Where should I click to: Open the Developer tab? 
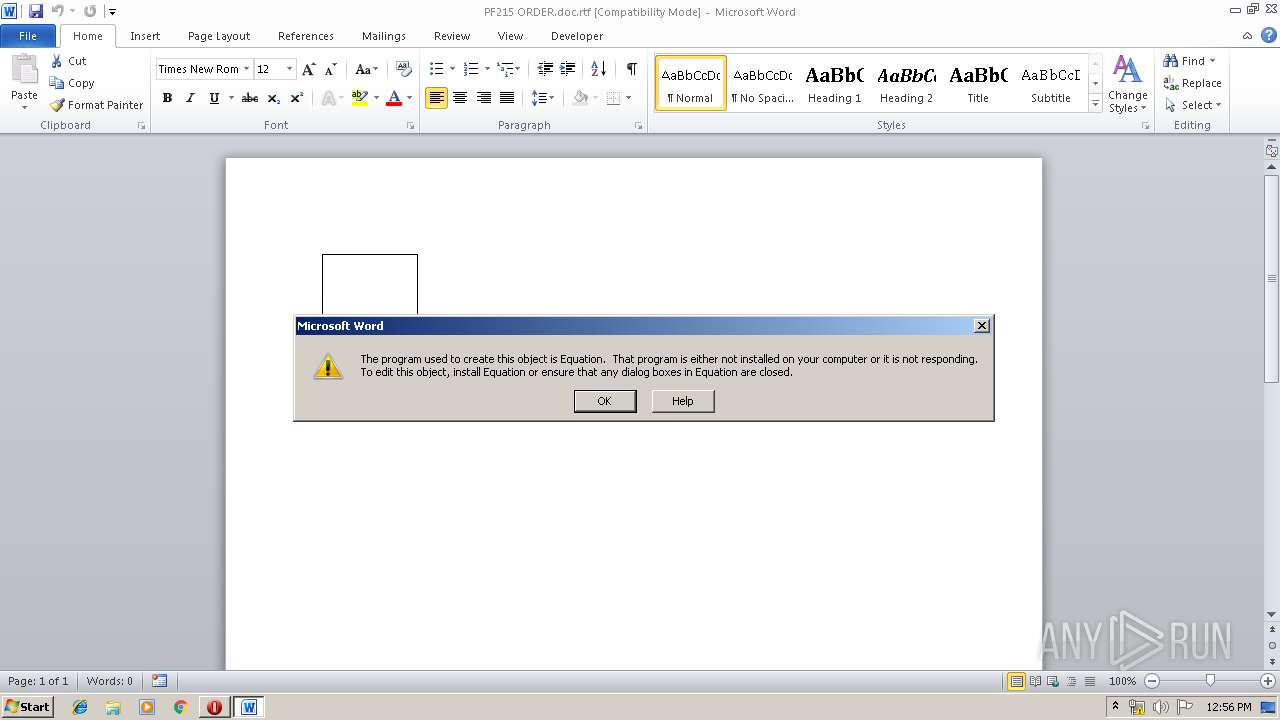[577, 36]
